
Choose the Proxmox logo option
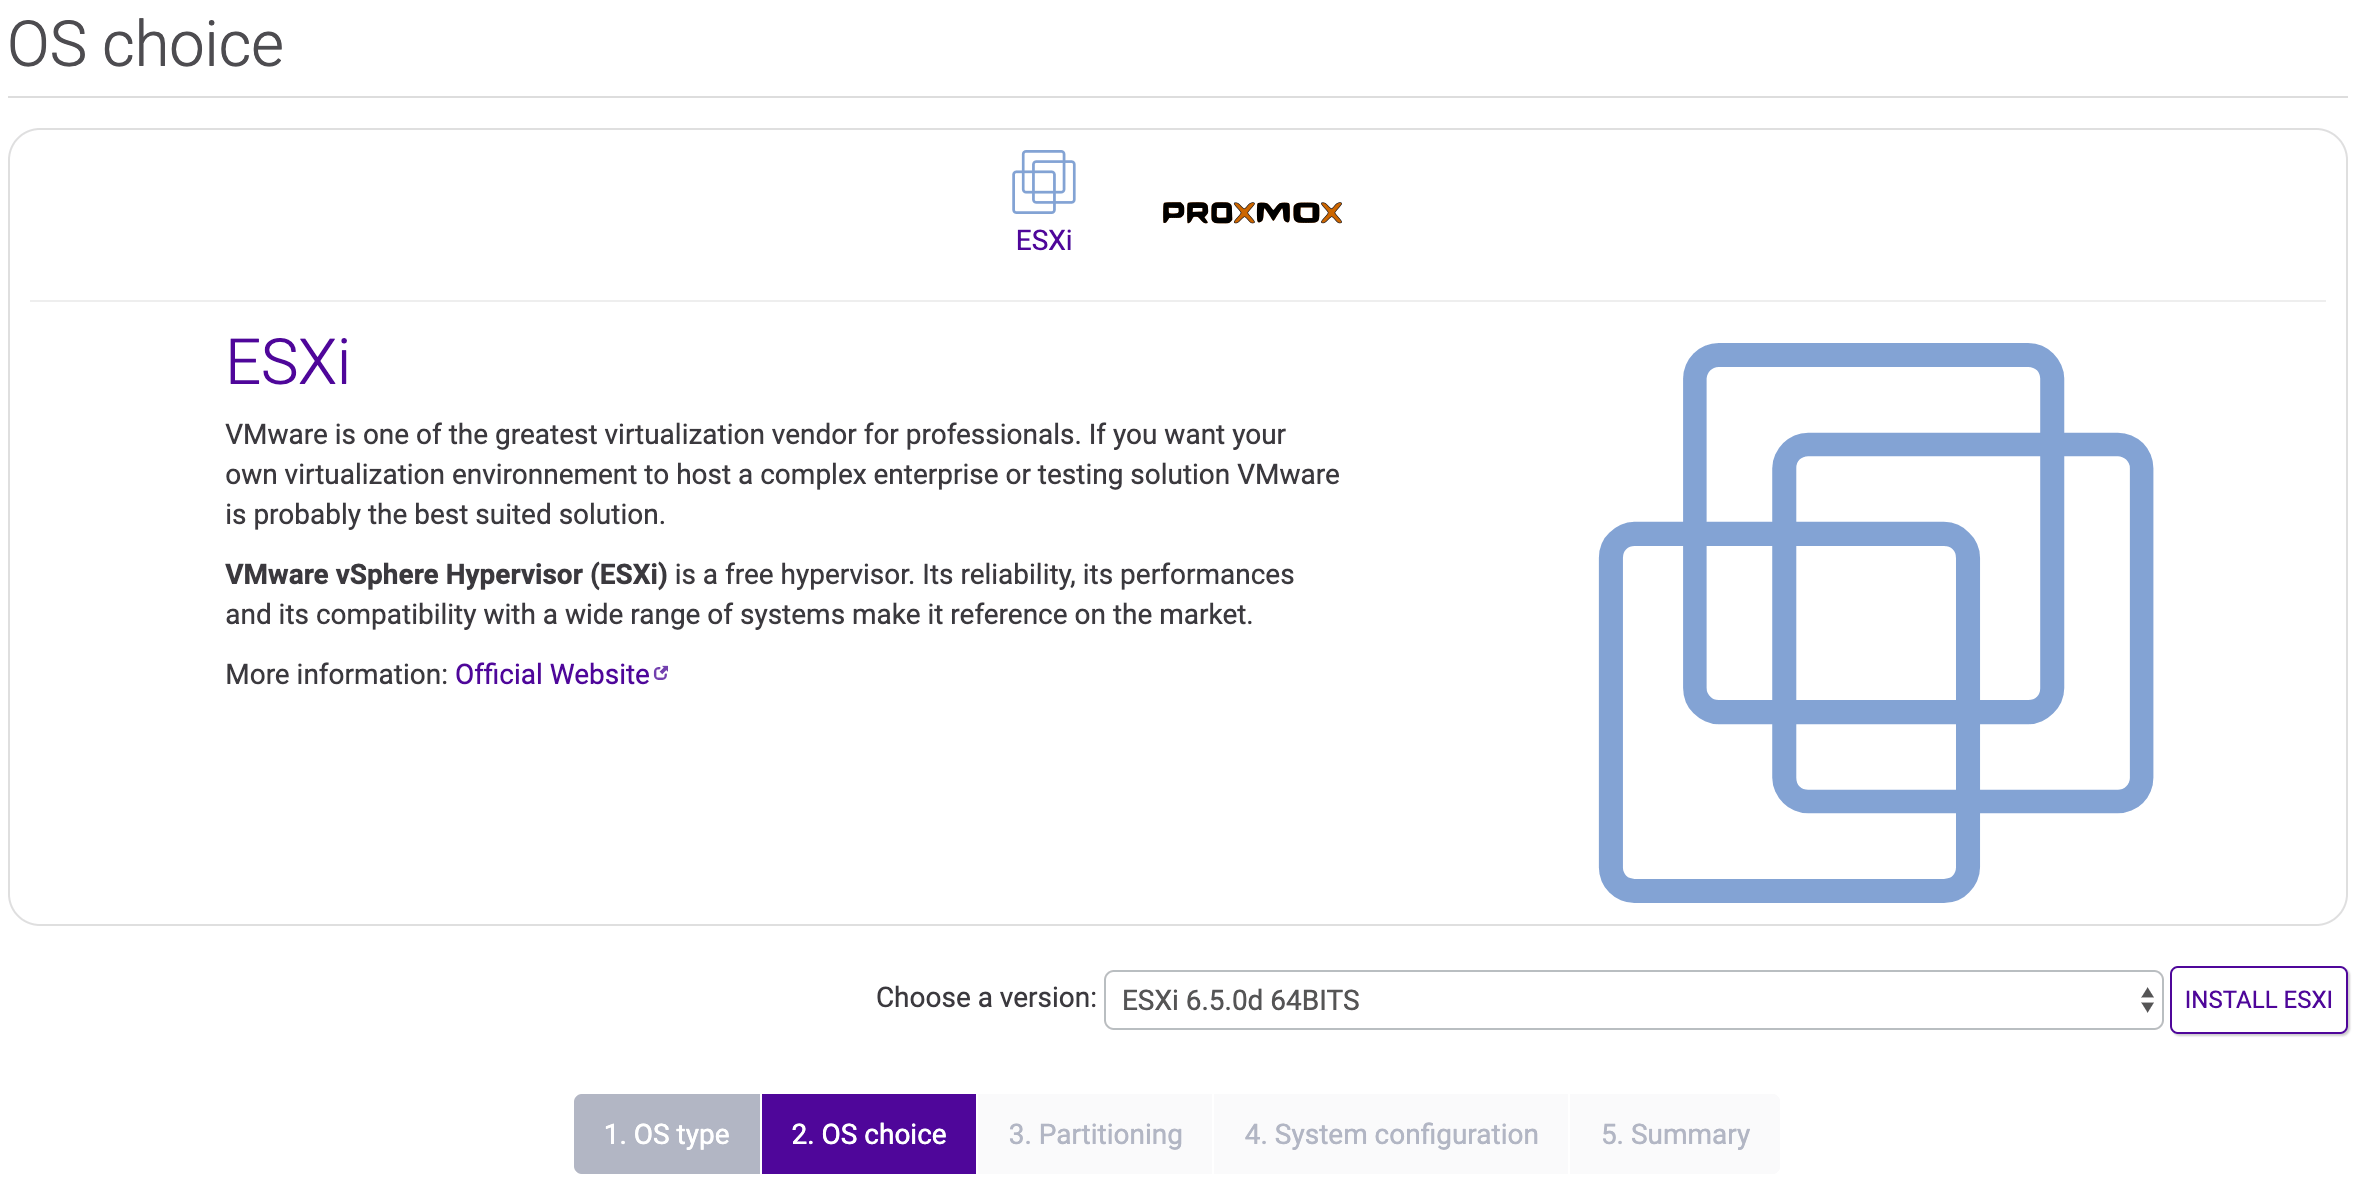click(x=1252, y=212)
